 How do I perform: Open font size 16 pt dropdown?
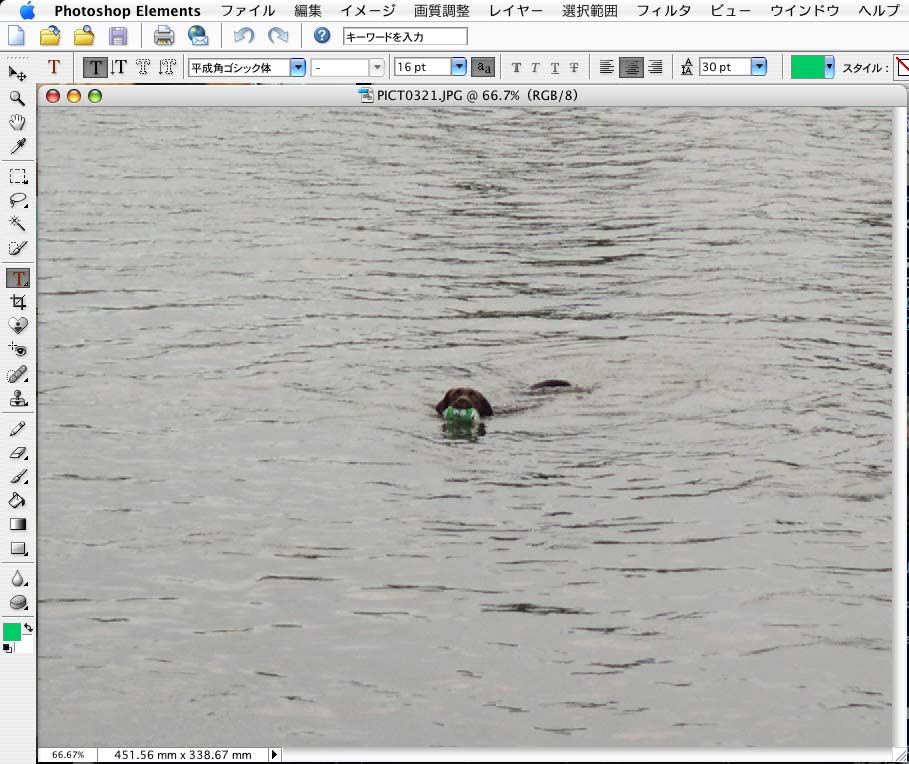point(459,67)
